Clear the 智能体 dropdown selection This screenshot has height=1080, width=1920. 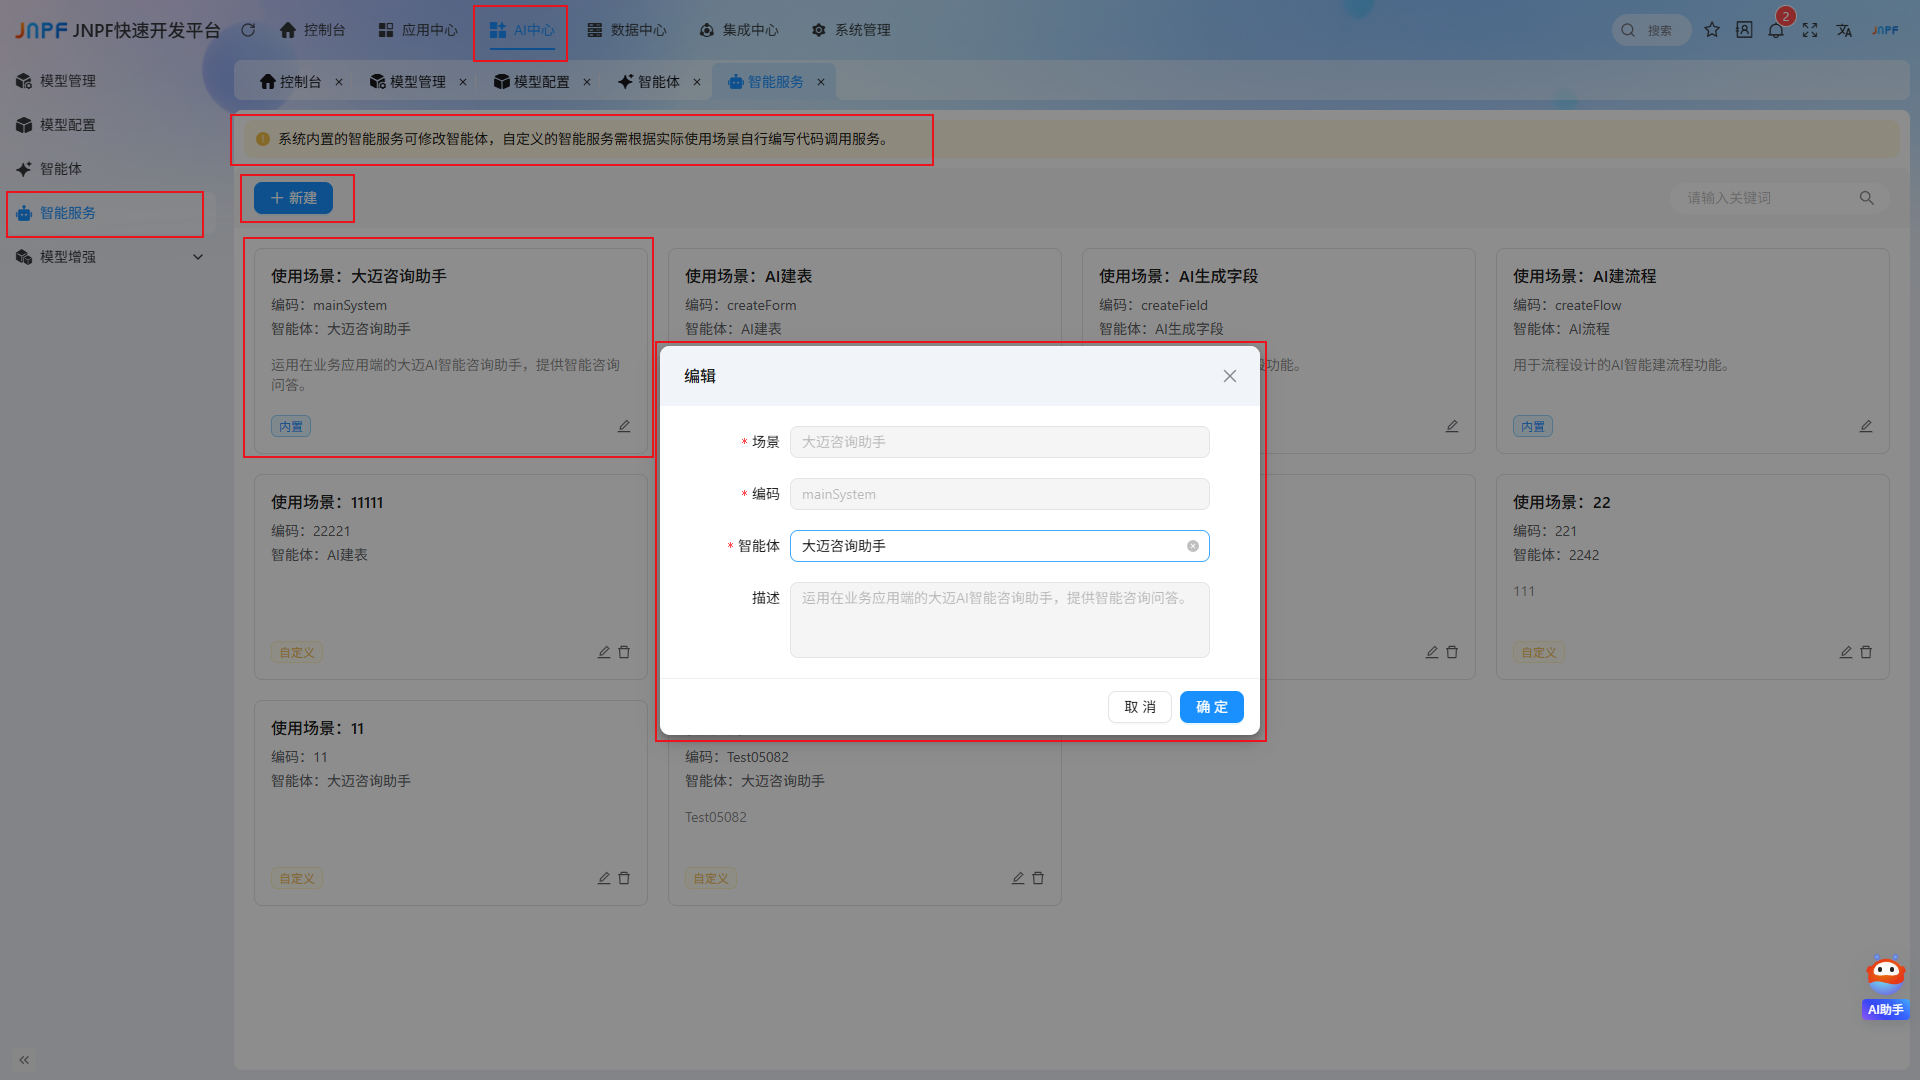(x=1193, y=546)
